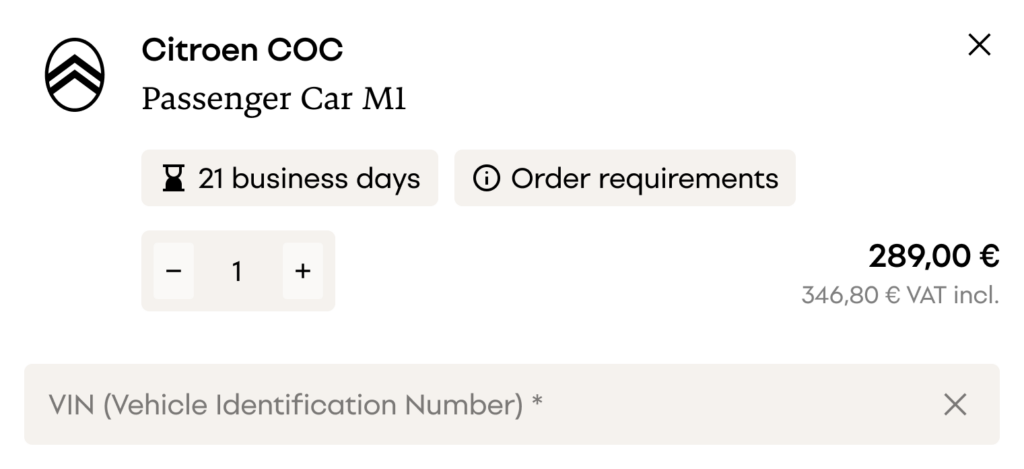Click the hourglass delivery time icon
Viewport: 1024px width, 469px height.
pos(174,179)
